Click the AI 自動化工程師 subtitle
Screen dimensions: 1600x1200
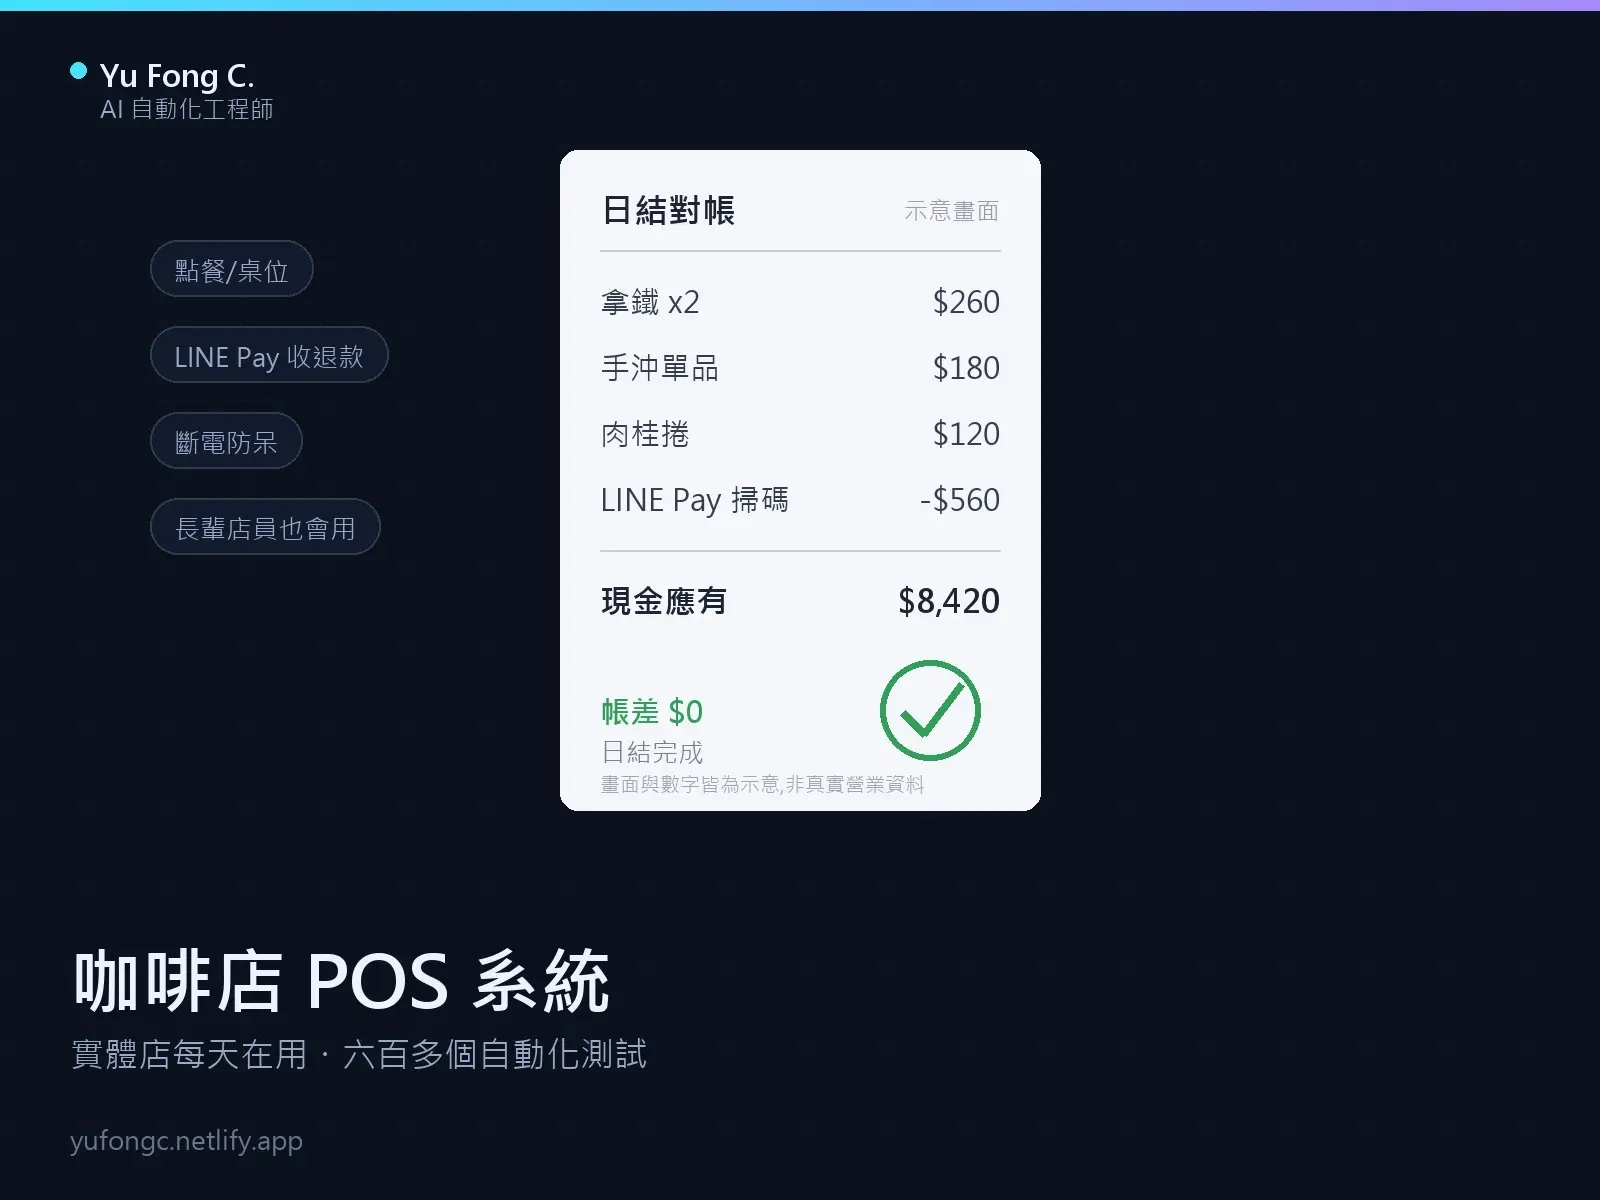187,109
